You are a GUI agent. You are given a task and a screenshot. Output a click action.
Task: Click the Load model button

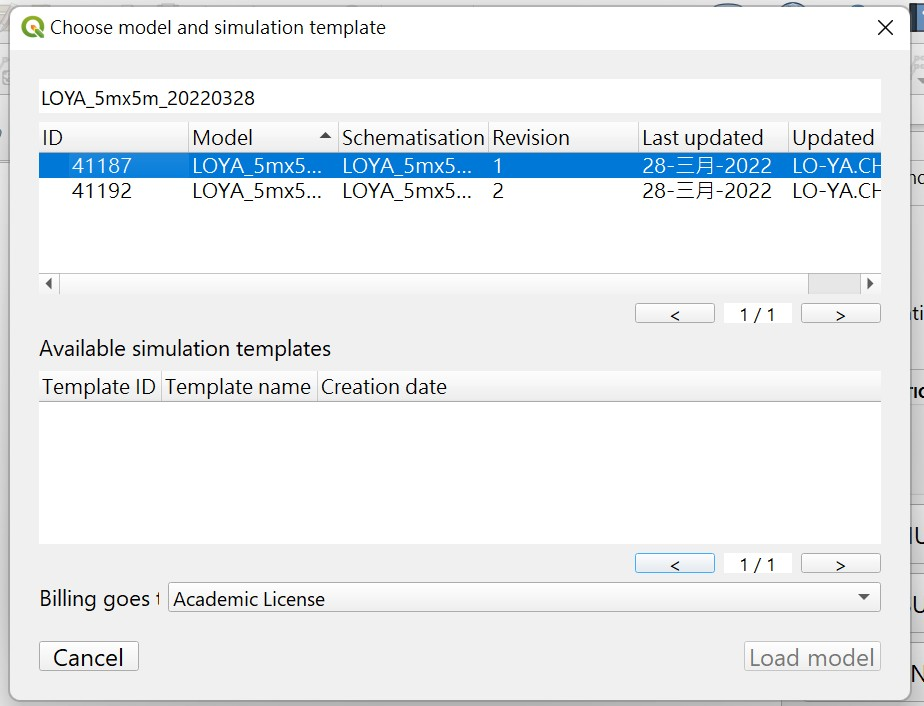coord(811,656)
